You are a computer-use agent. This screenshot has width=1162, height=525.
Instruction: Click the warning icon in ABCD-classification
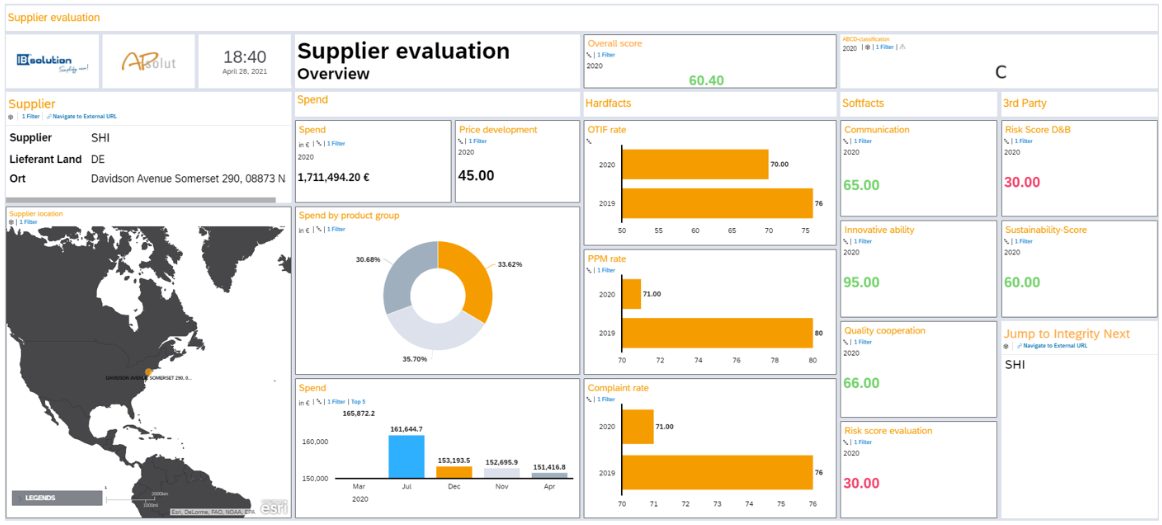pyautogui.click(x=903, y=47)
